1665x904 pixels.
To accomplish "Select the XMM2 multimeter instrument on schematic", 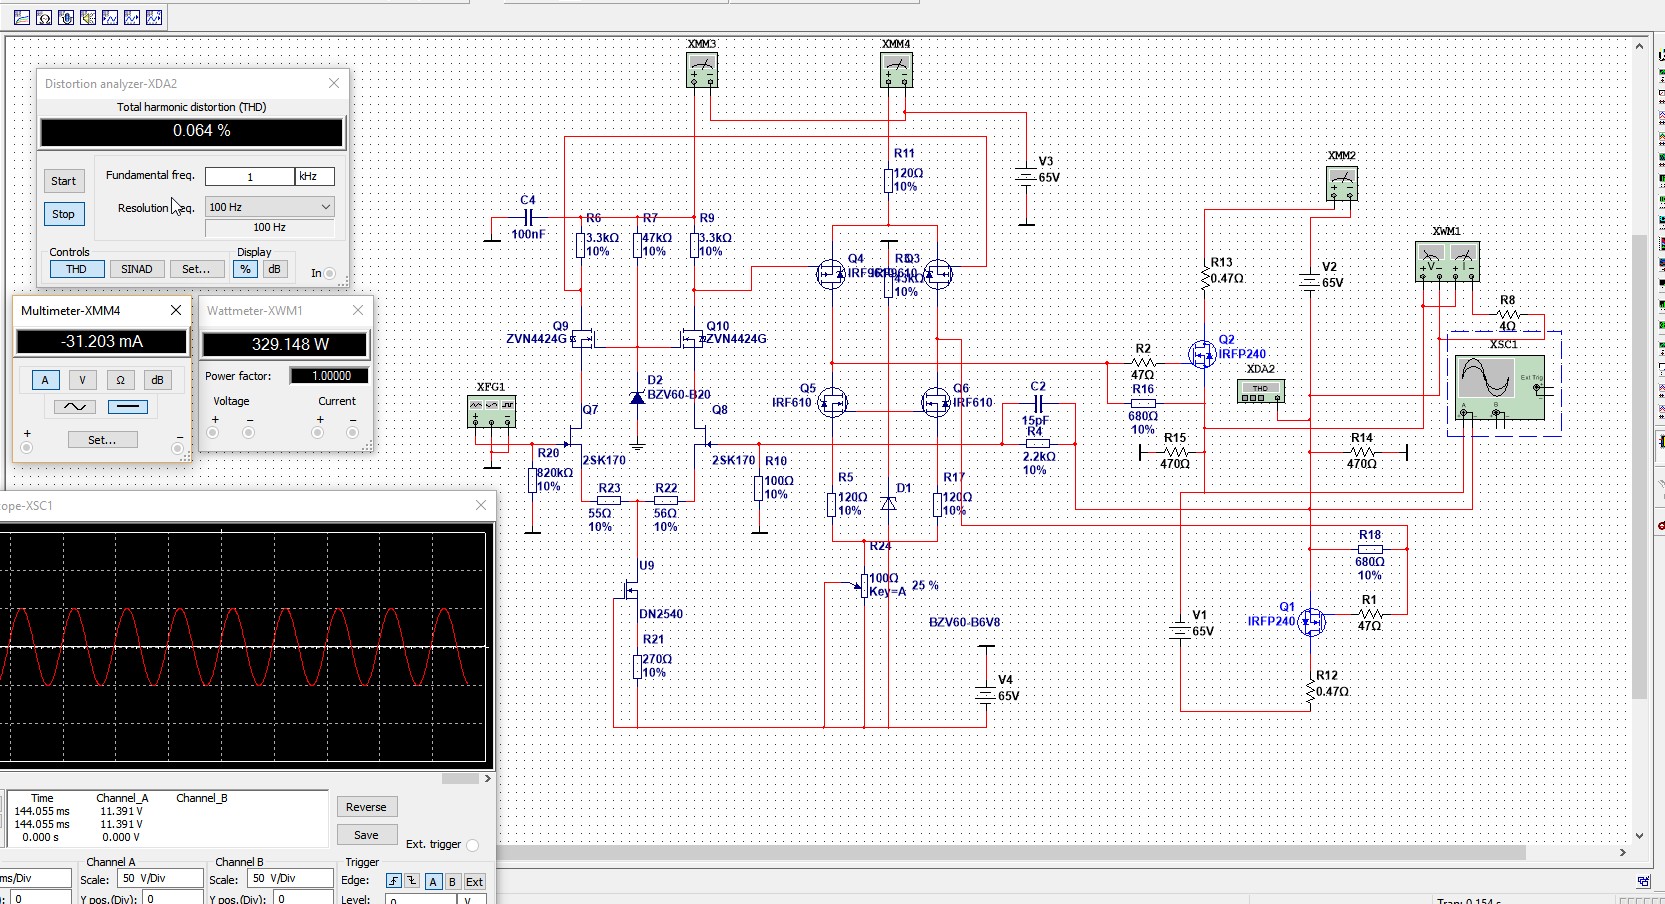I will coord(1342,184).
